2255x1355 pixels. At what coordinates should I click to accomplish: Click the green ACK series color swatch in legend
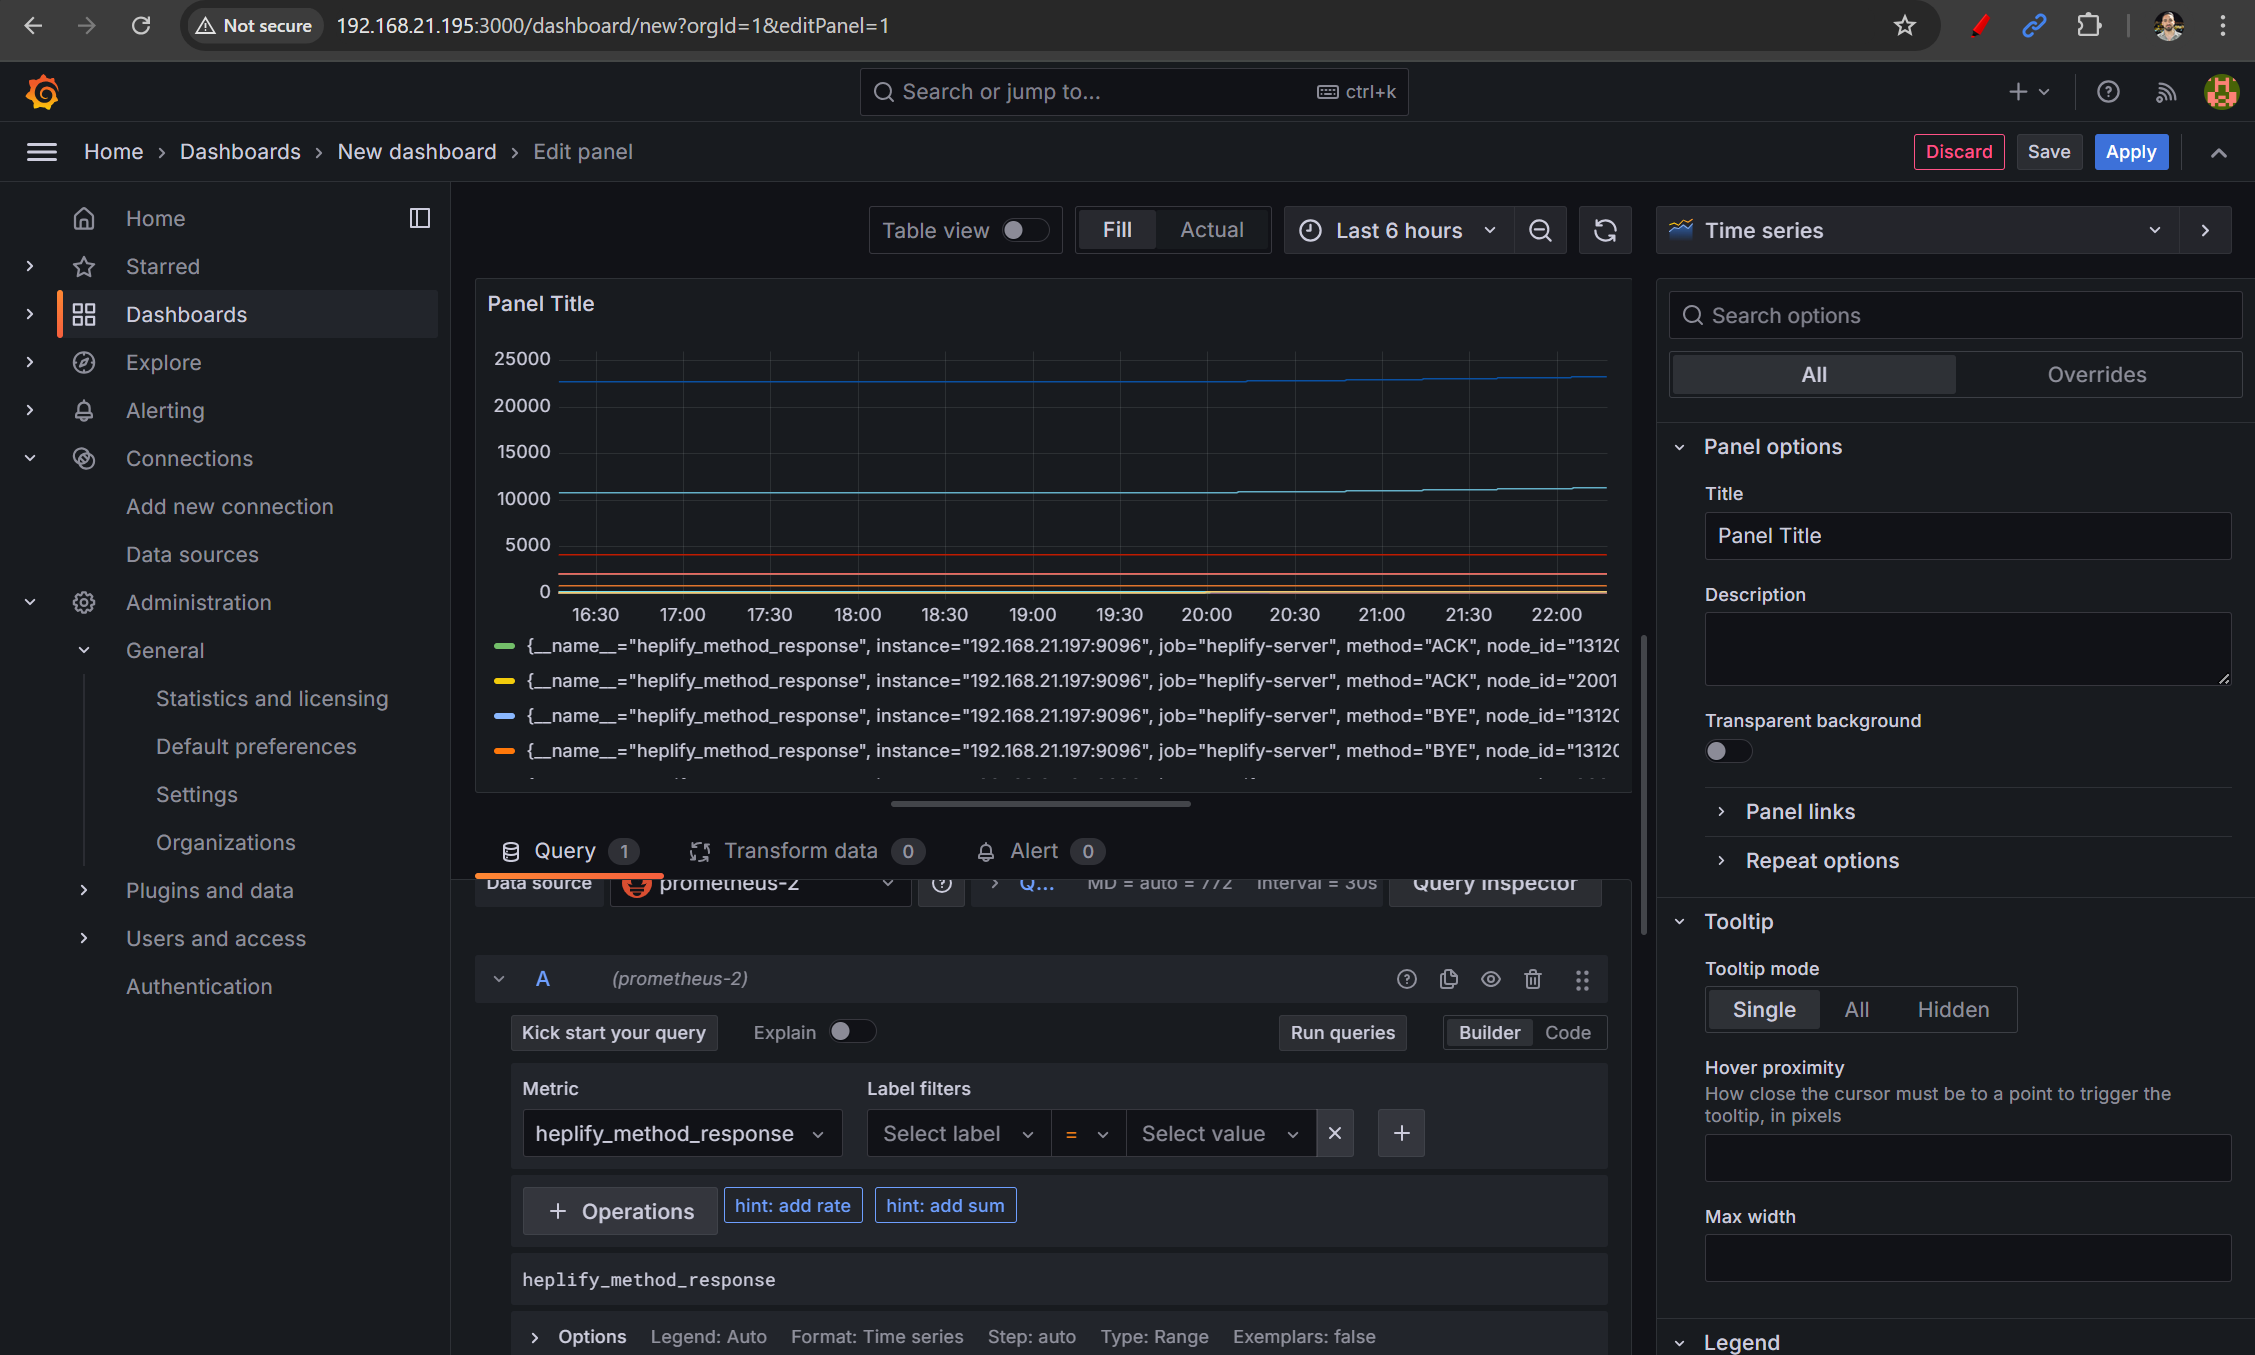[x=504, y=646]
